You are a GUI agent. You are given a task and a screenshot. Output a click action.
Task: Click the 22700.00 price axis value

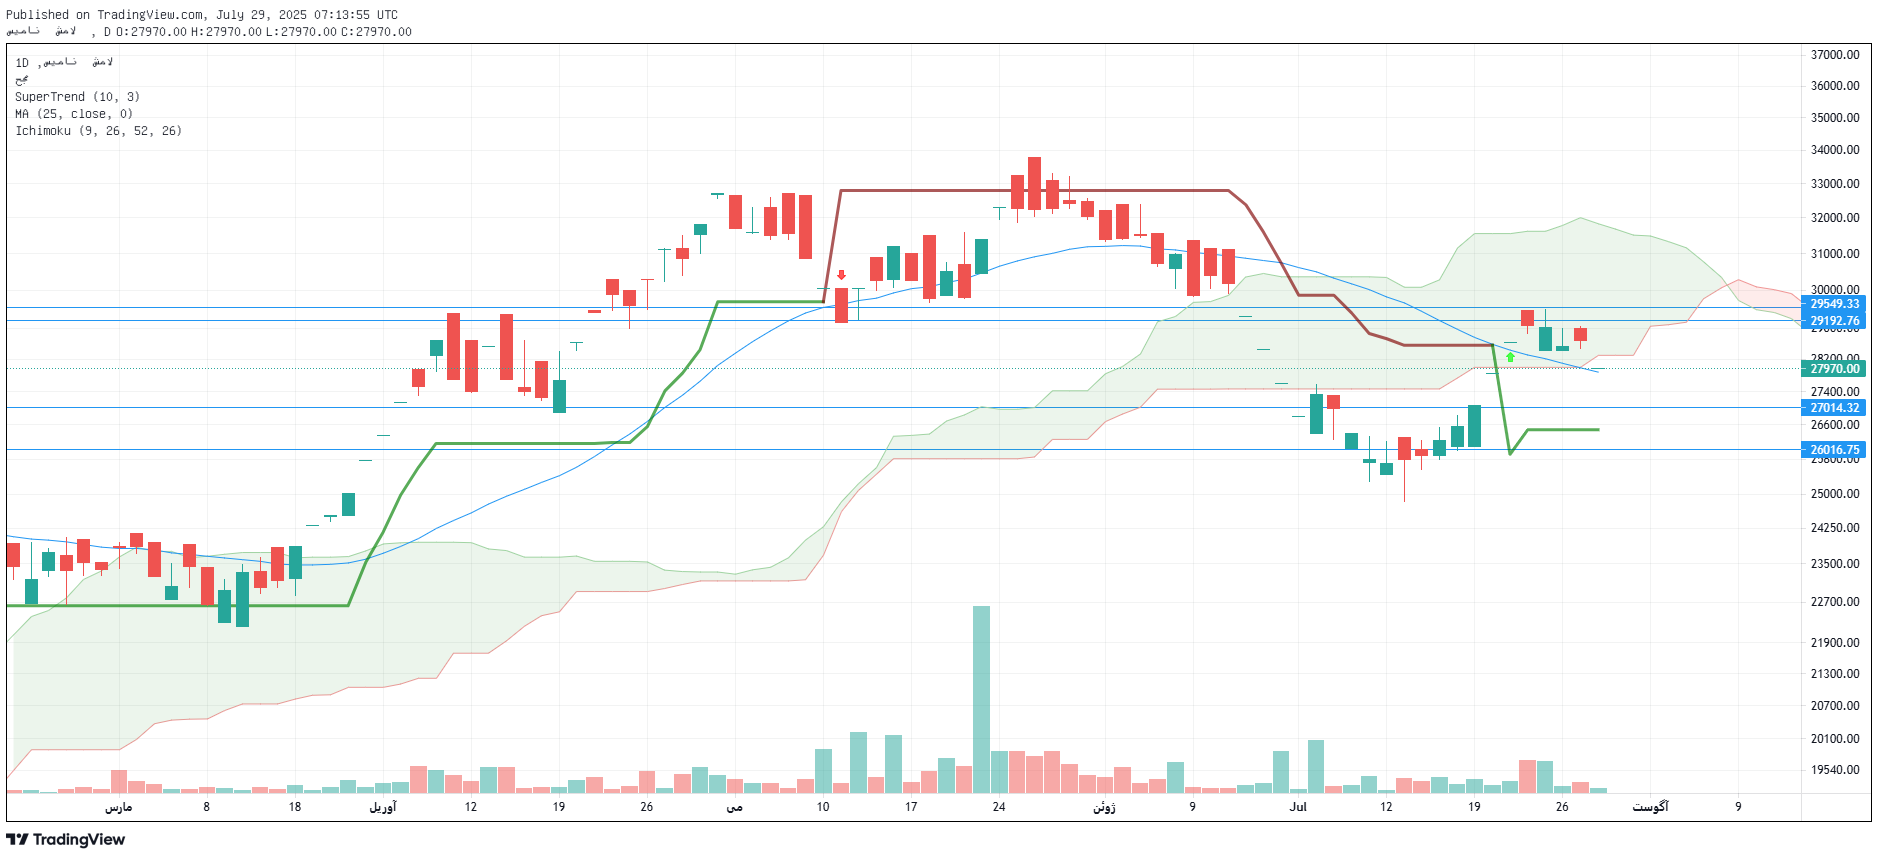[x=1835, y=602]
